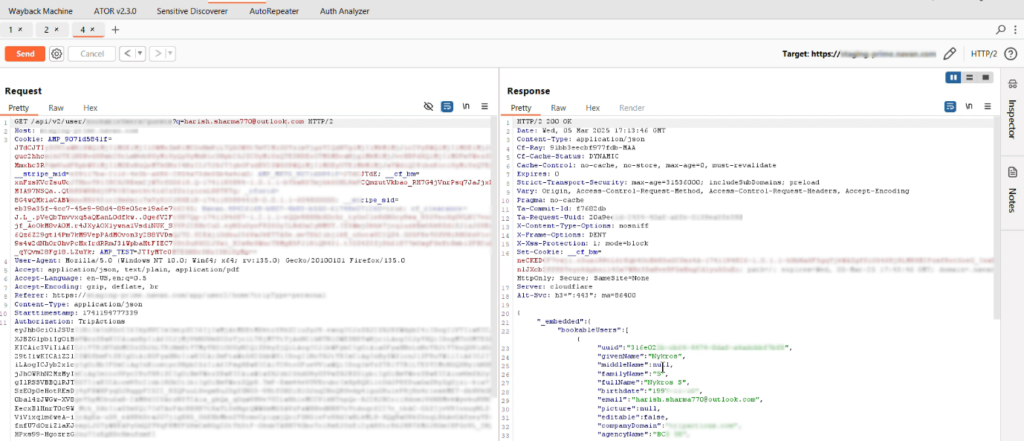Open the HTTP/2 protocol selector
This screenshot has width=1024, height=441.
click(x=985, y=53)
